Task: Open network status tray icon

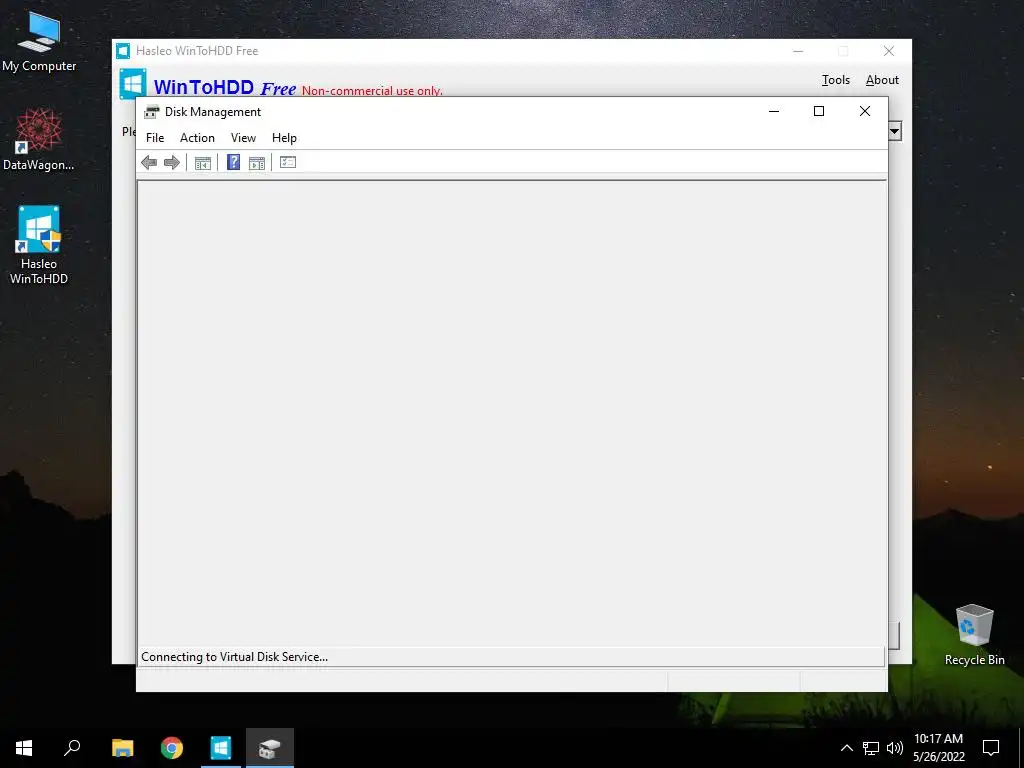Action: (x=871, y=748)
